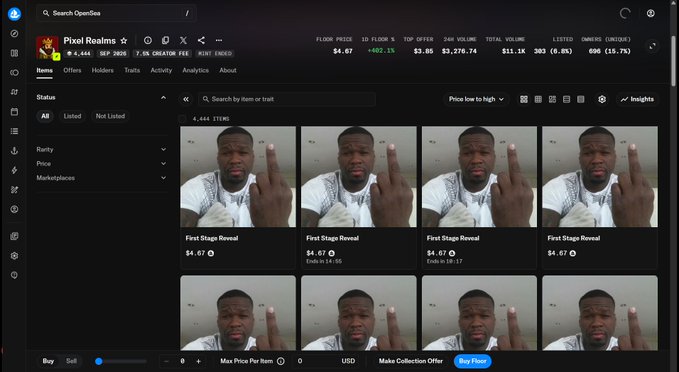Tick the select-all checkbox beside 4,444 ITEMS
The image size is (679, 372).
pyautogui.click(x=182, y=119)
